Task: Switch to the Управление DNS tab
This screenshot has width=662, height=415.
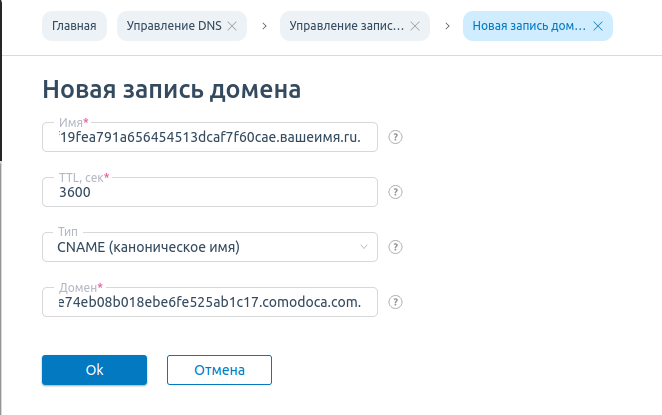Action: coord(174,26)
